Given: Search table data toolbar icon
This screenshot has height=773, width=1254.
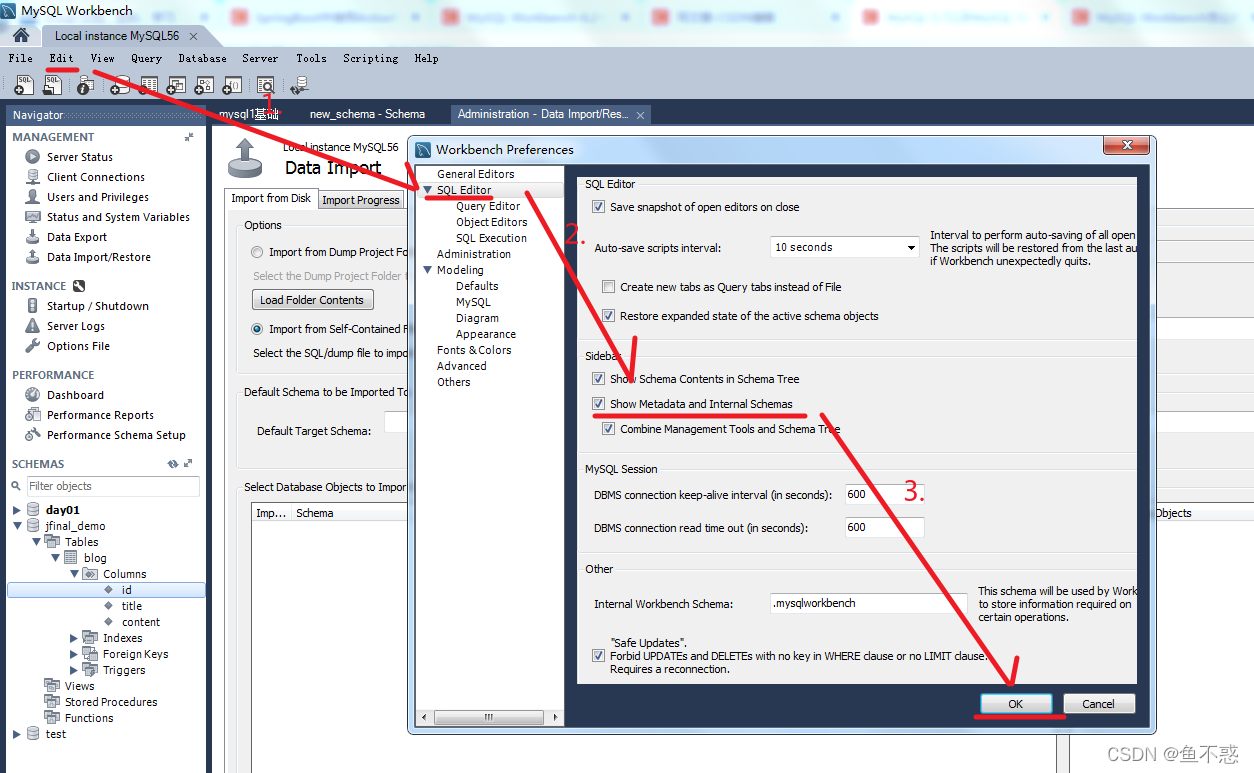Looking at the screenshot, I should pyautogui.click(x=265, y=86).
